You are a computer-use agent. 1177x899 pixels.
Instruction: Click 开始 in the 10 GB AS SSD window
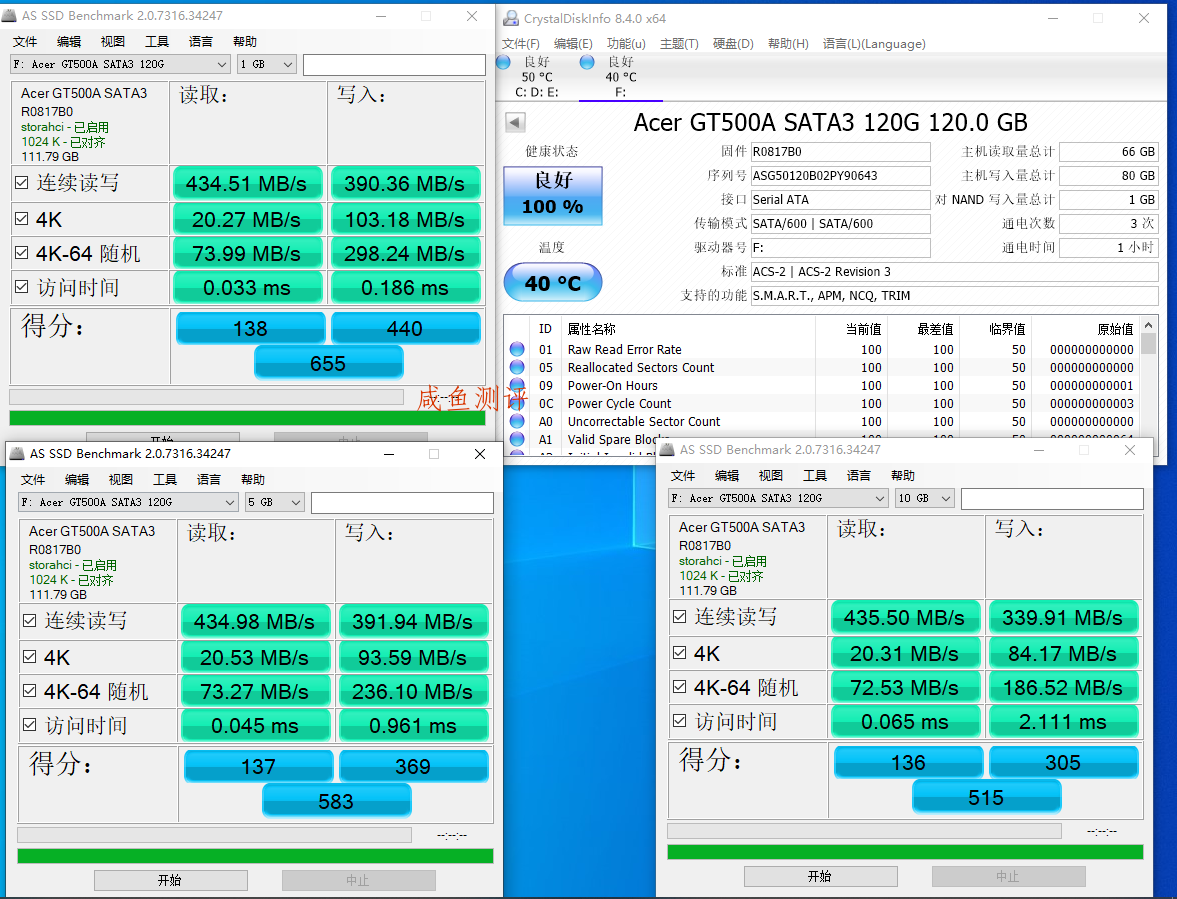coord(820,876)
